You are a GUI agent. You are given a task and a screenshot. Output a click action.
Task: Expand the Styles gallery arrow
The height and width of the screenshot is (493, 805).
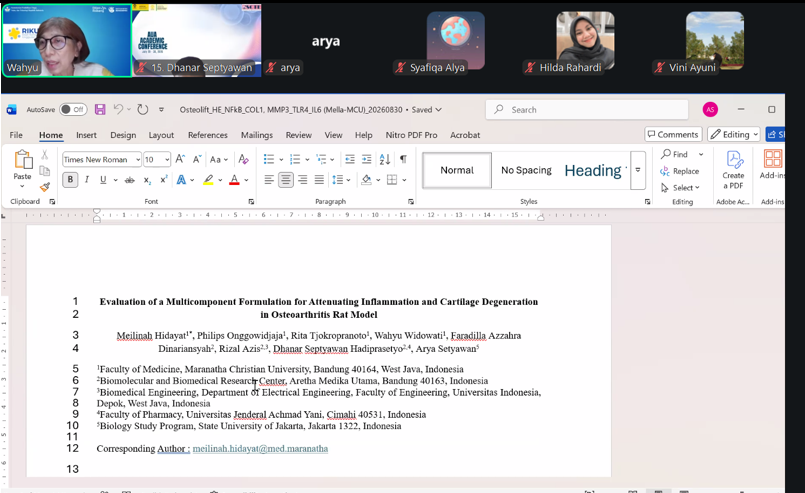coord(638,170)
